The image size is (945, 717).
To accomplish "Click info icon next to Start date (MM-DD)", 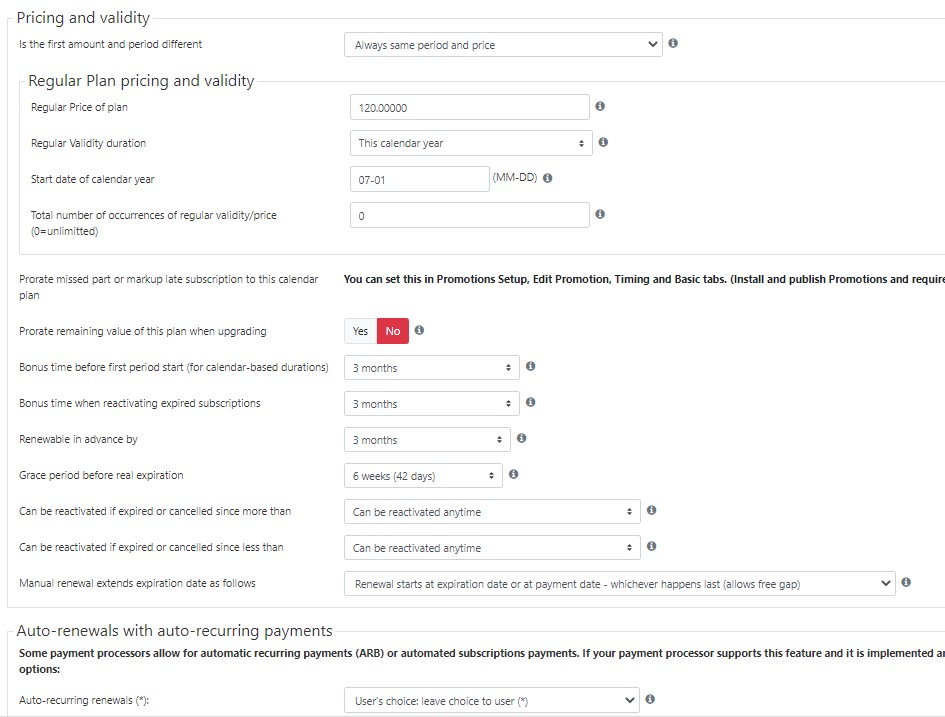I will [x=547, y=178].
